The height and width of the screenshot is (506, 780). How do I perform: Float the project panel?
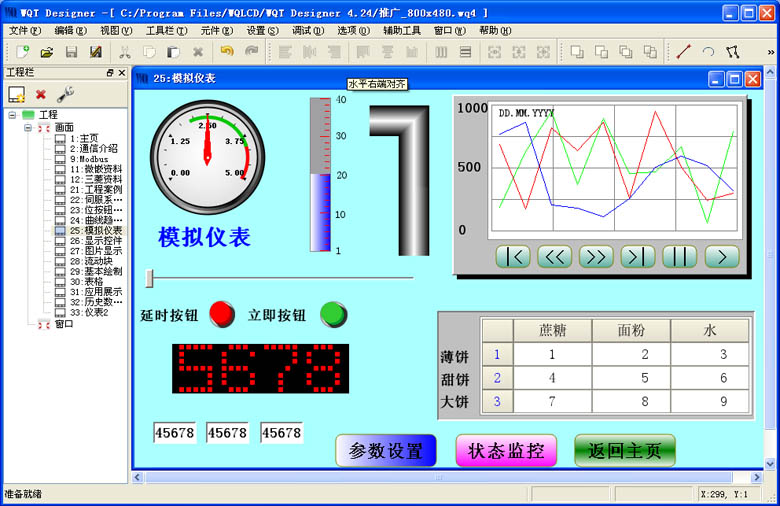[110, 73]
